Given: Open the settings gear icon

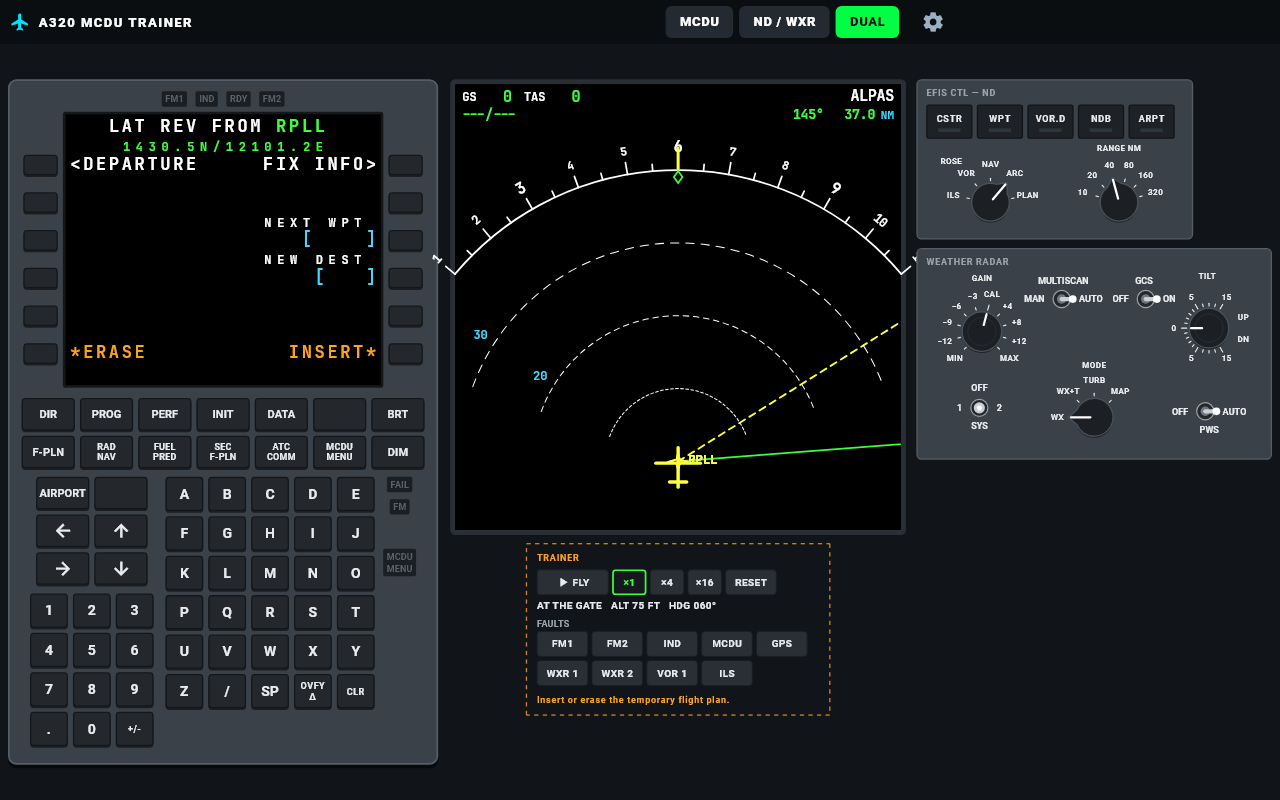Looking at the screenshot, I should click(x=933, y=22).
